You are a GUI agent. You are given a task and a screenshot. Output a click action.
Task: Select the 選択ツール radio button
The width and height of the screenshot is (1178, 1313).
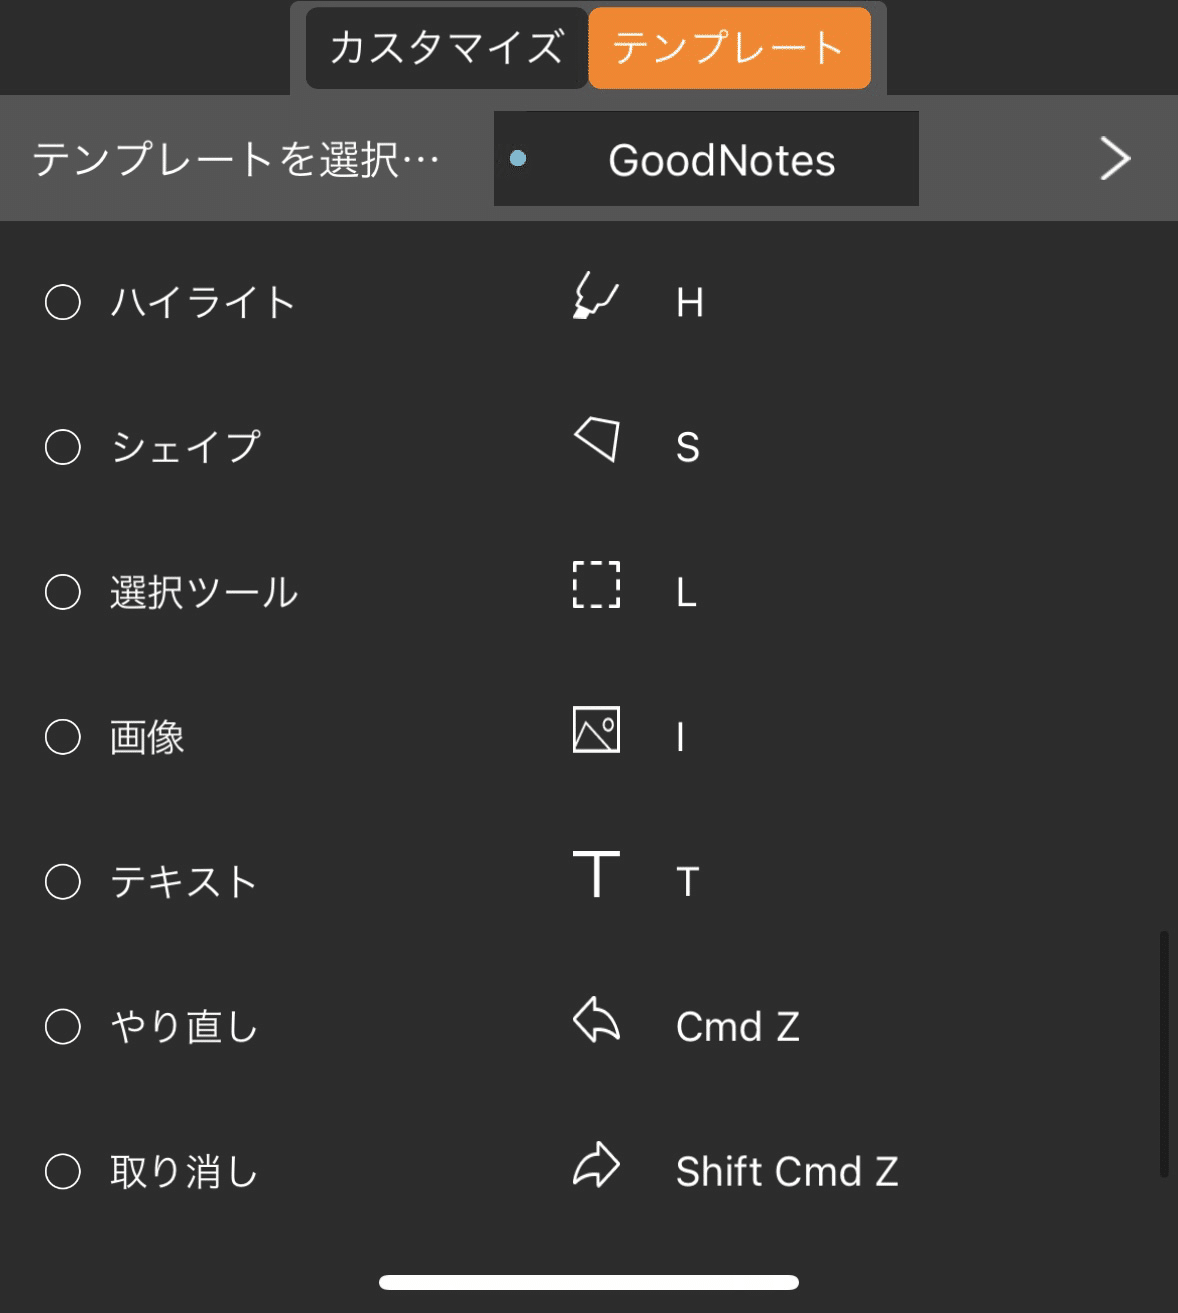pyautogui.click(x=63, y=592)
